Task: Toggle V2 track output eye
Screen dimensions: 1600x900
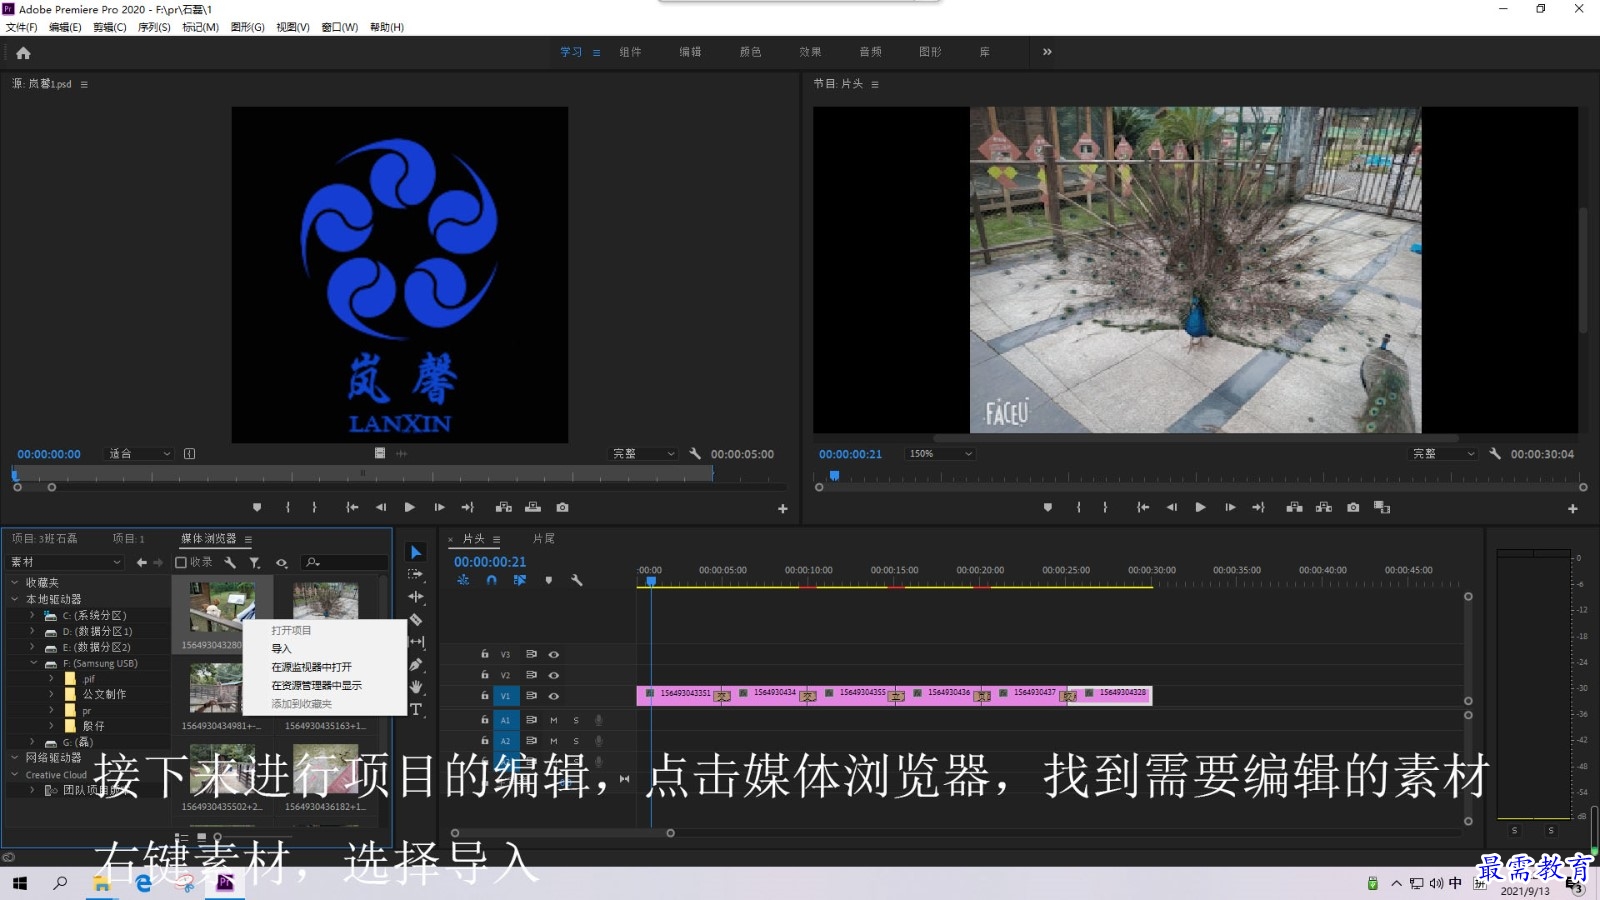Action: point(553,676)
